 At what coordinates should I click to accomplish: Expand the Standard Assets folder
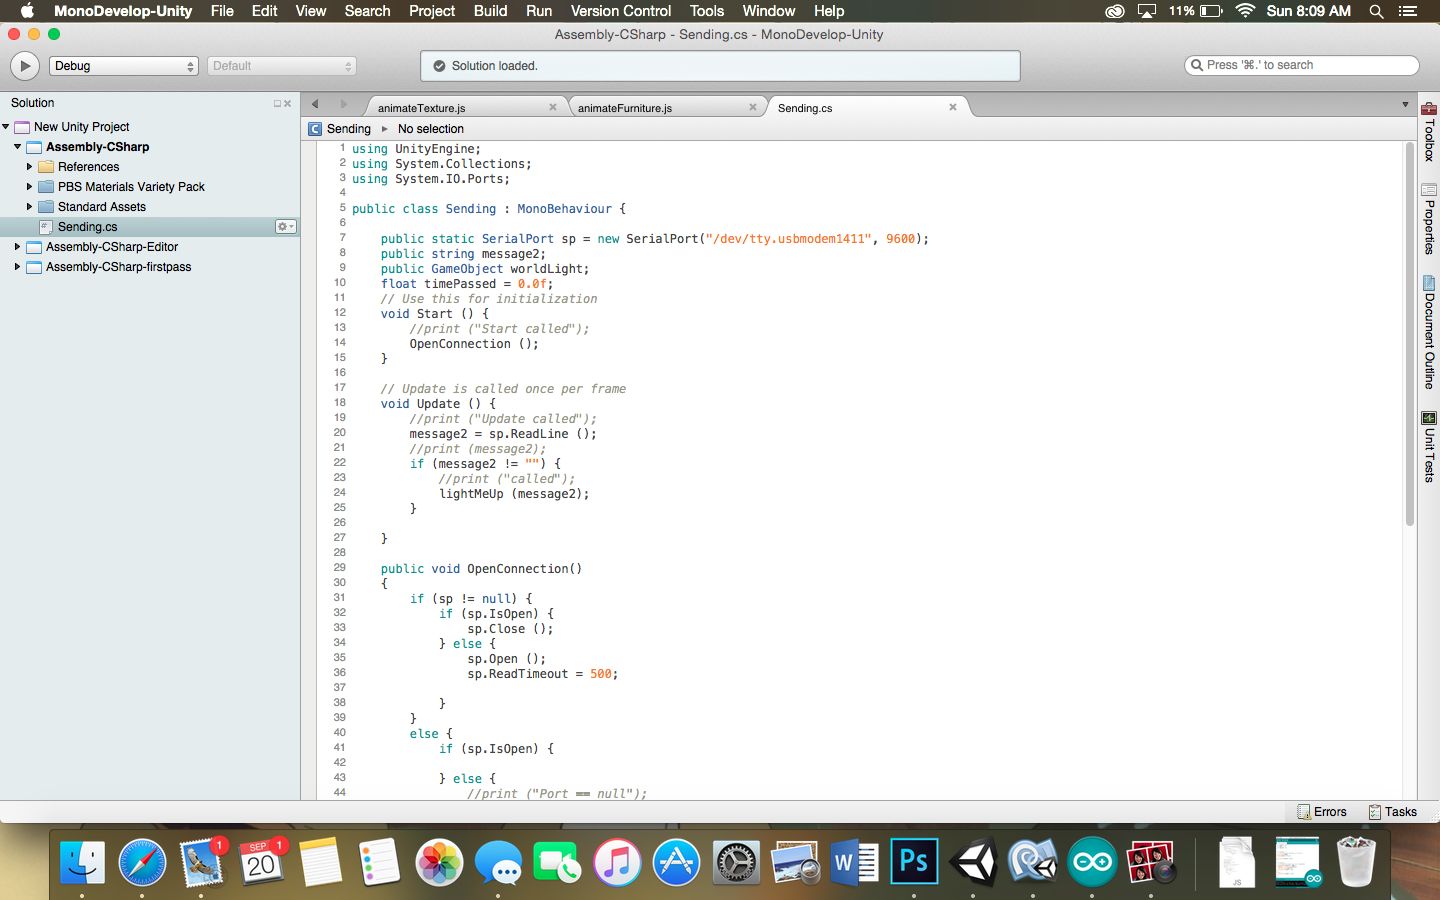click(x=29, y=207)
